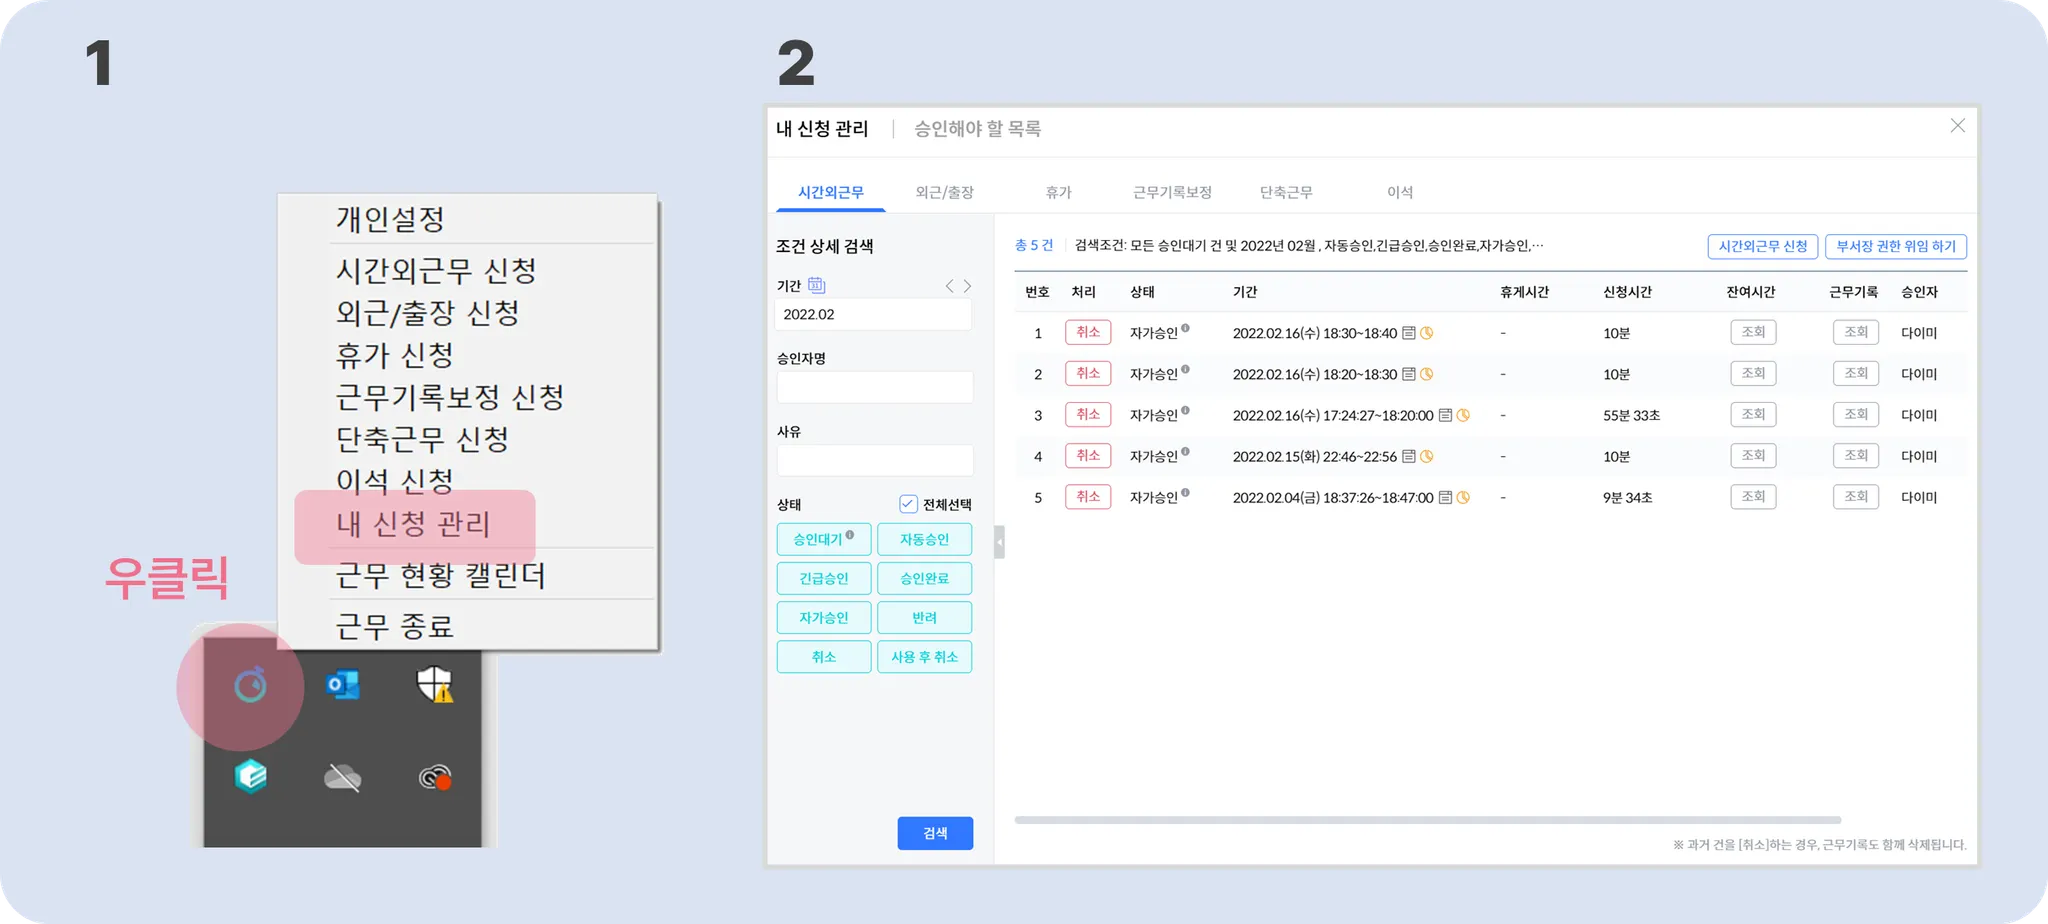Switch to the 외근/출장 tab
This screenshot has height=924, width=2048.
pos(944,192)
